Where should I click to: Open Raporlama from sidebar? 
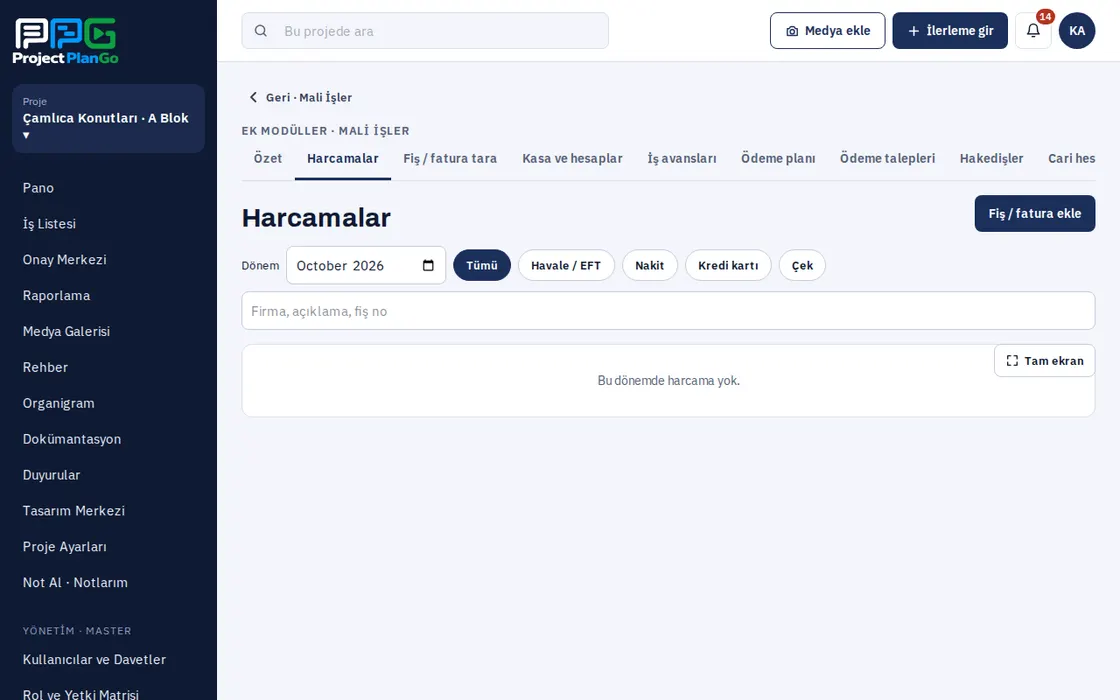109,296
